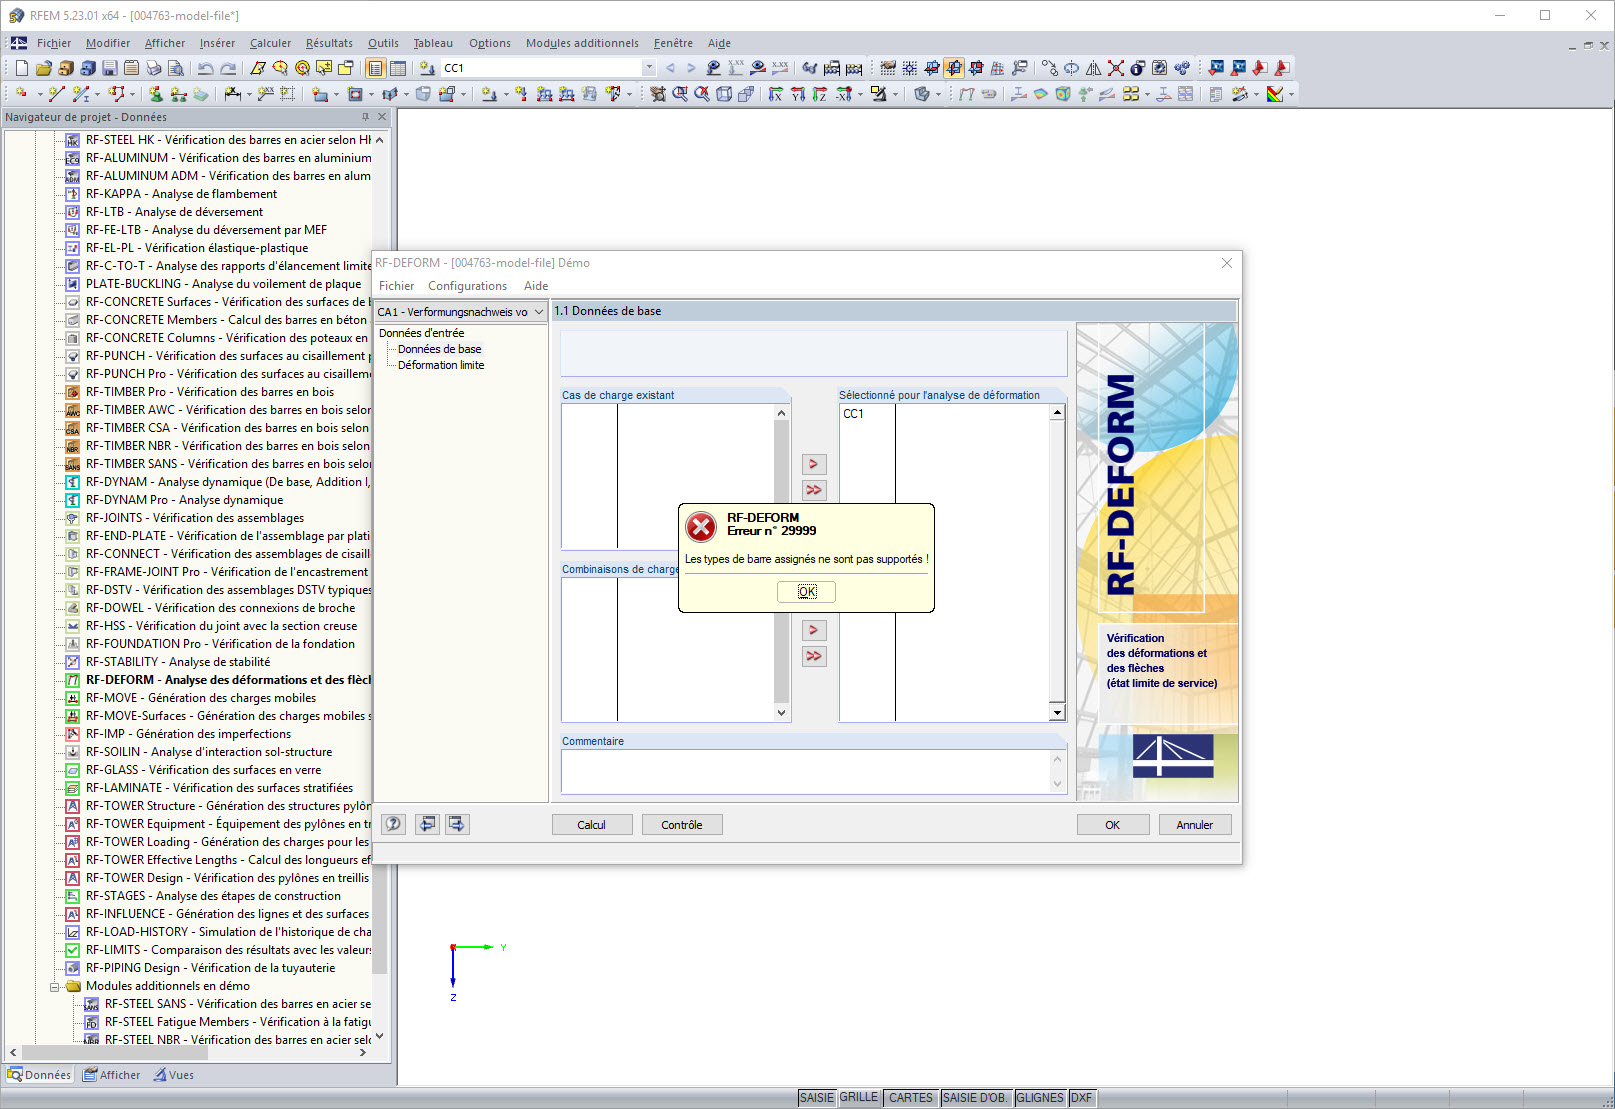Open the CC1 load case dropdown in toolbar

point(649,68)
